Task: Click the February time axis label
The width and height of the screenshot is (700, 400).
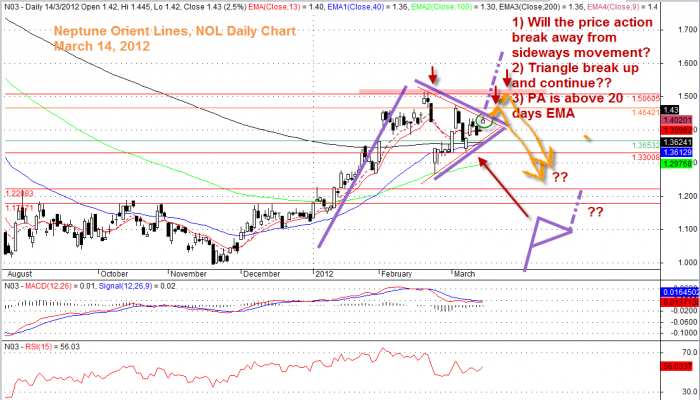Action: click(397, 274)
